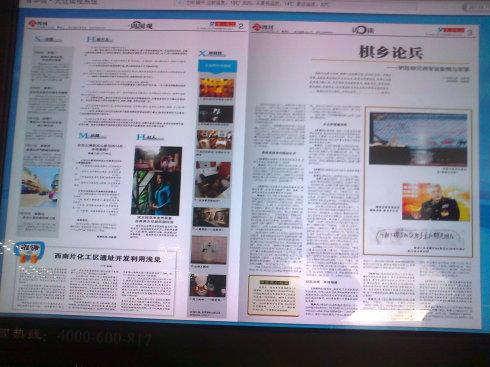Screen dimensions: 490x367
Task: Enlarge the night sky photo on page 3
Action: point(418,139)
